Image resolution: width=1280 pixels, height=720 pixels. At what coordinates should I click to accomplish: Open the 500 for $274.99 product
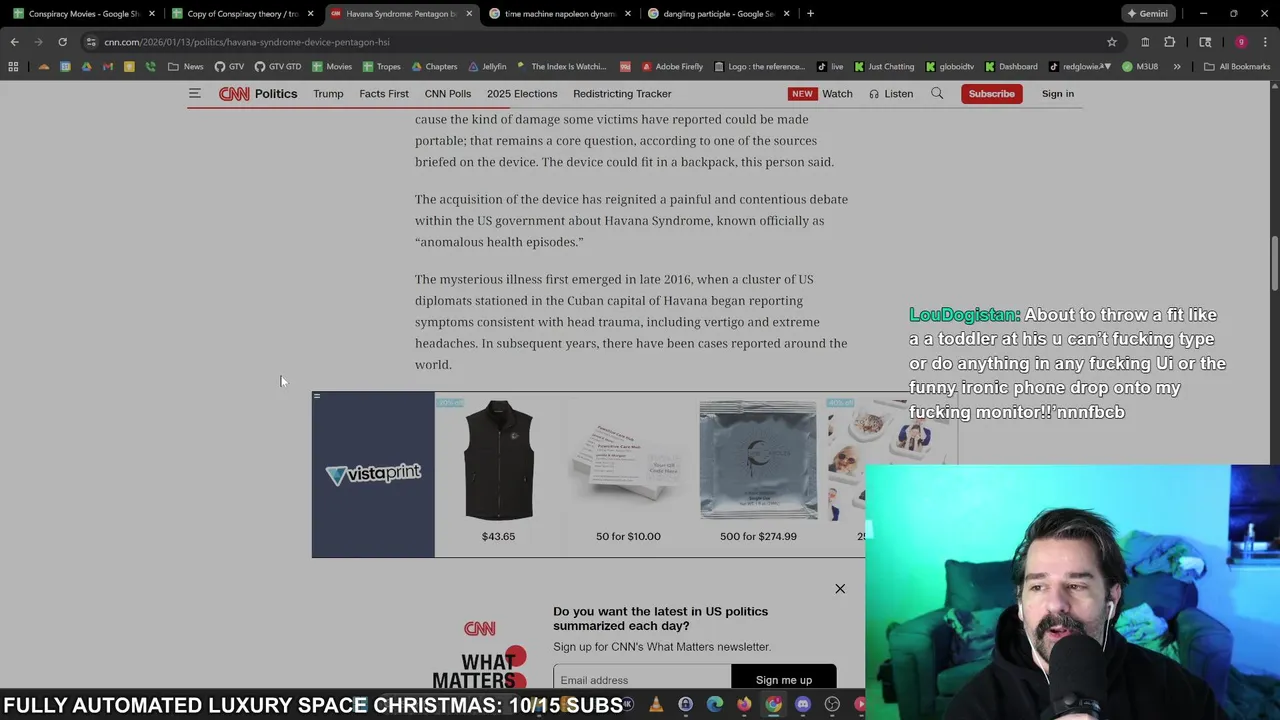click(758, 472)
